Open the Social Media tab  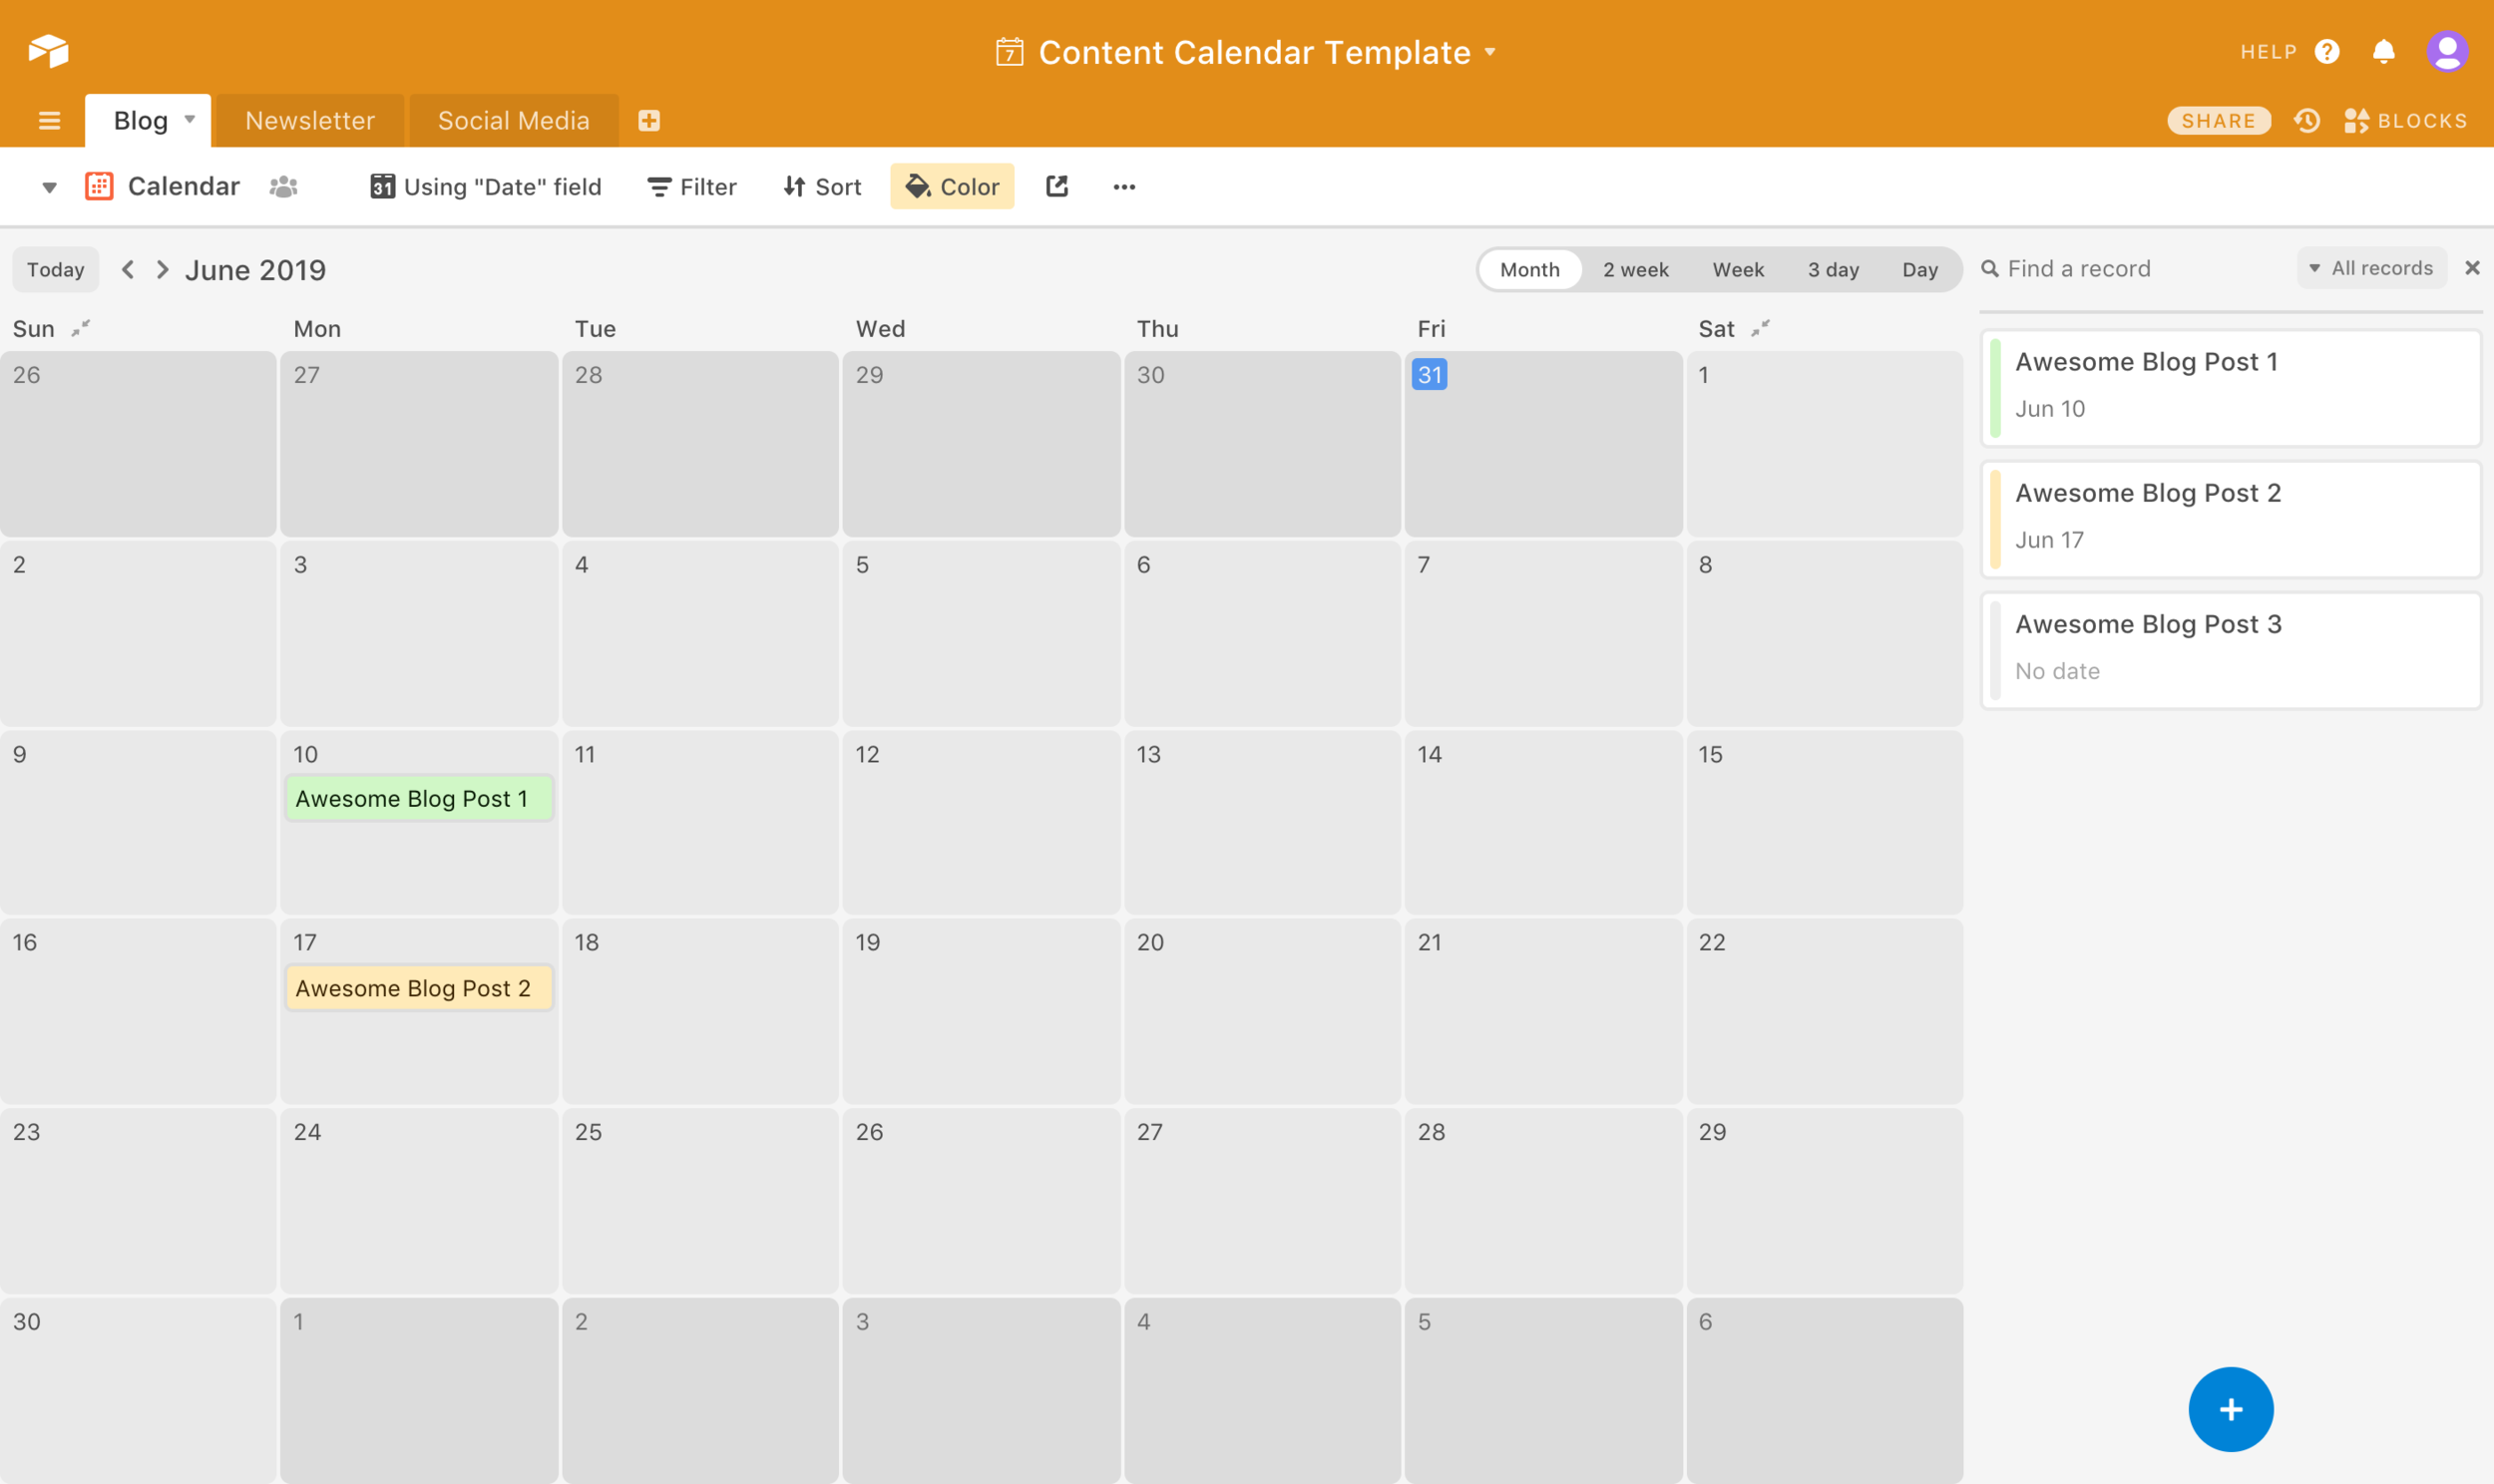point(513,121)
